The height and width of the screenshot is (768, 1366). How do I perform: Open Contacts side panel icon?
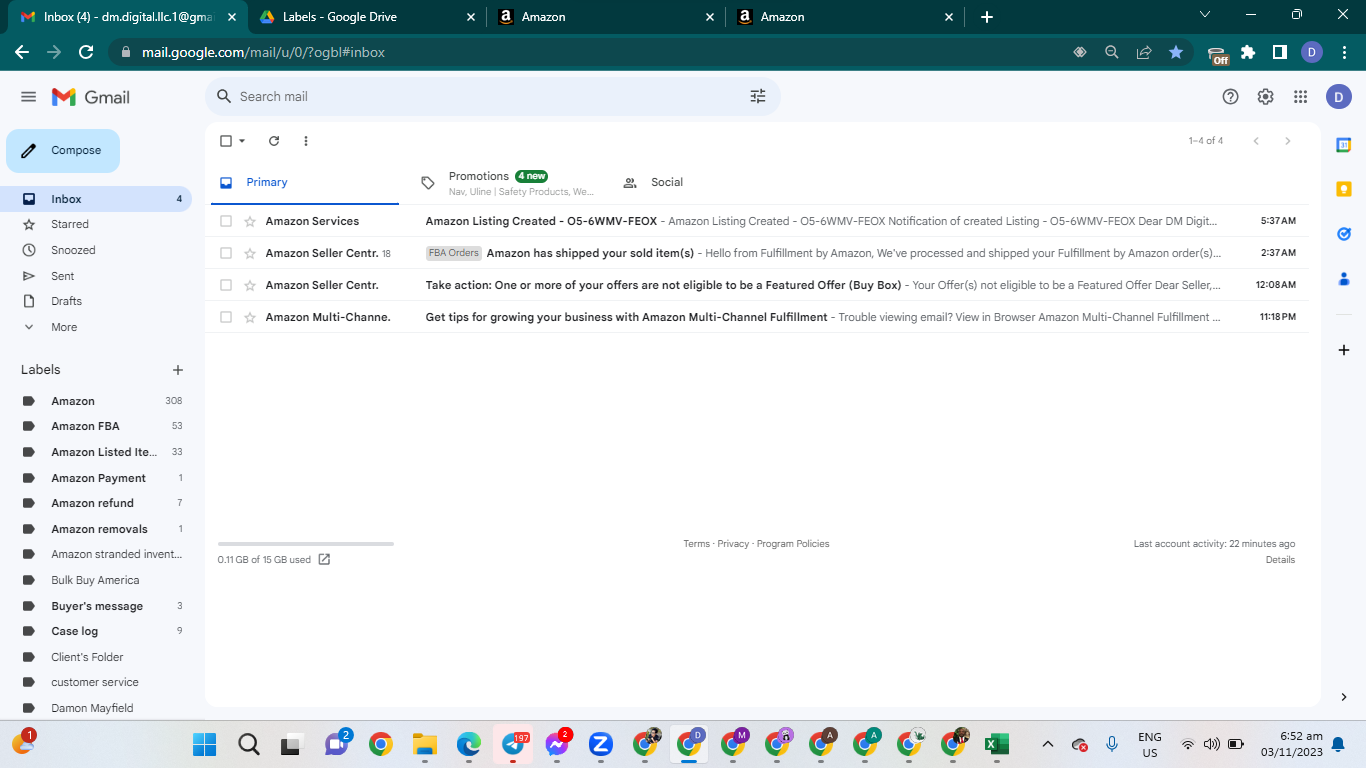coord(1344,279)
